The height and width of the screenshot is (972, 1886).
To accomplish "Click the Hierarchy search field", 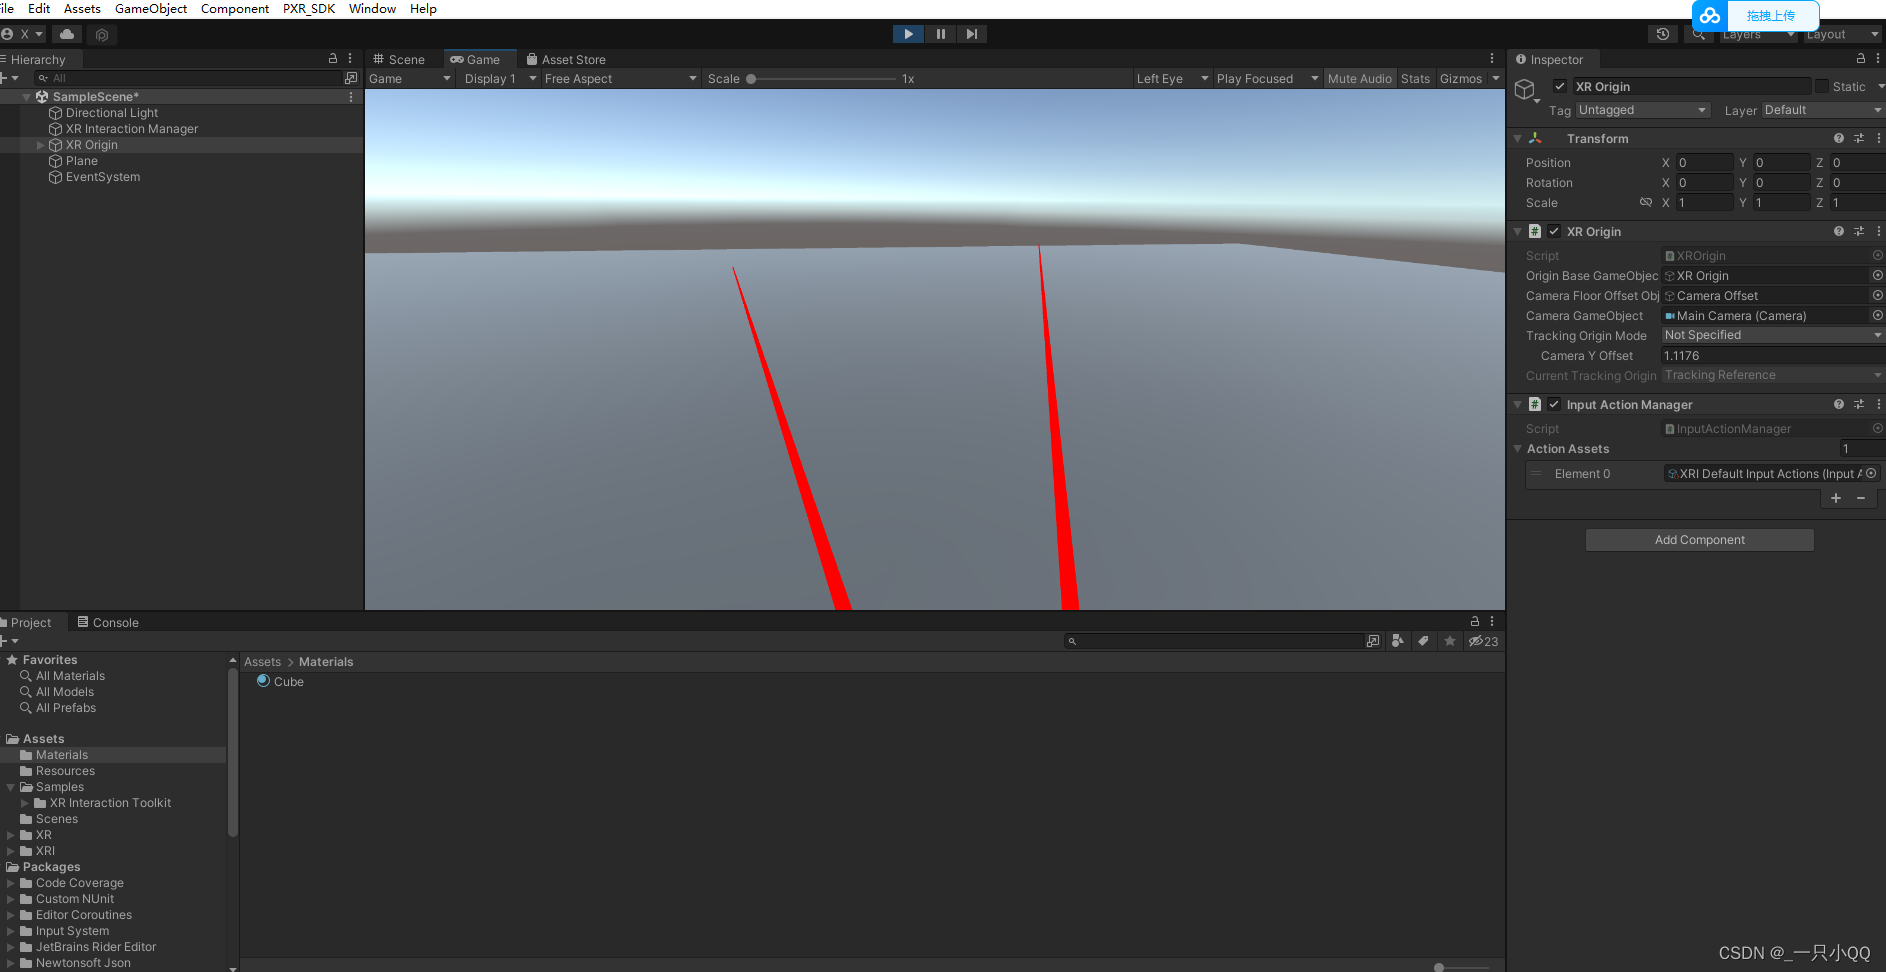I will pos(188,78).
